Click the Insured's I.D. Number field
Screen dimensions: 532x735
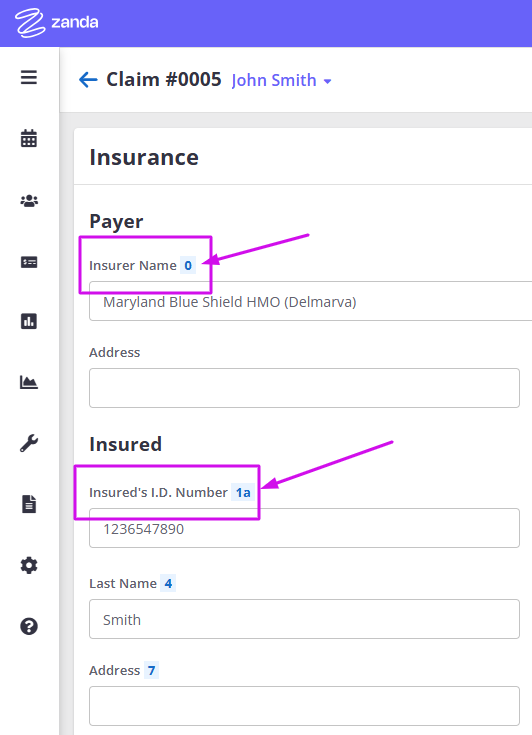(304, 528)
